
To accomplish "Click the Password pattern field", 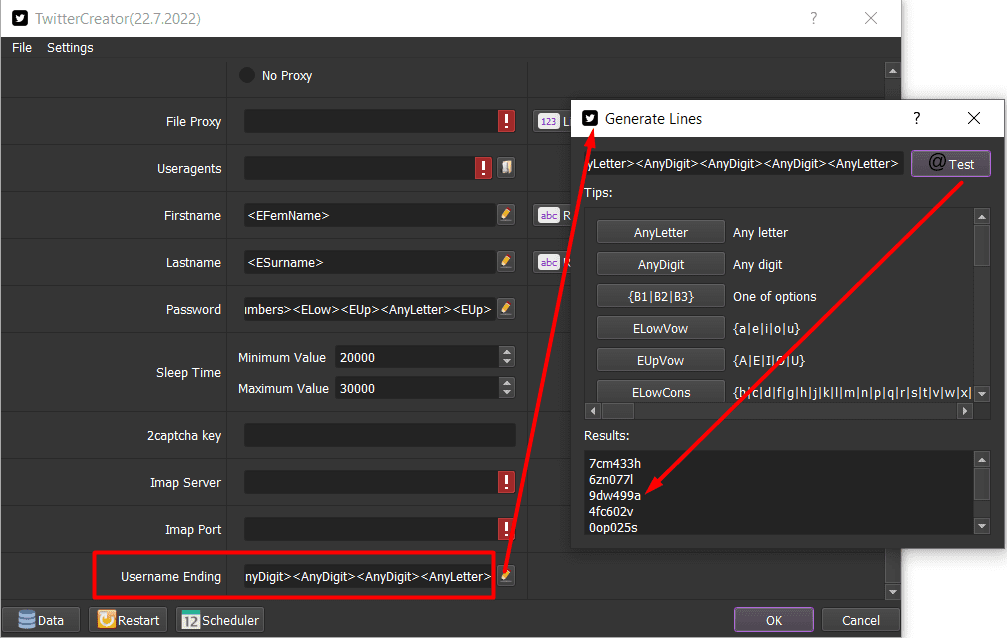I will pyautogui.click(x=370, y=308).
